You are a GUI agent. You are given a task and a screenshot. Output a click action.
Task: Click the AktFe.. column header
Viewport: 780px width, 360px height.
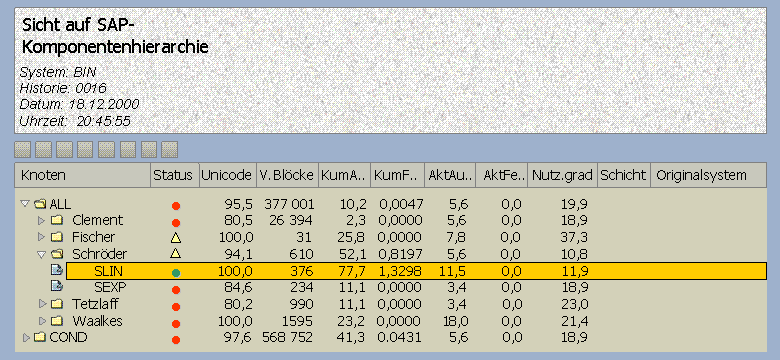(x=502, y=175)
